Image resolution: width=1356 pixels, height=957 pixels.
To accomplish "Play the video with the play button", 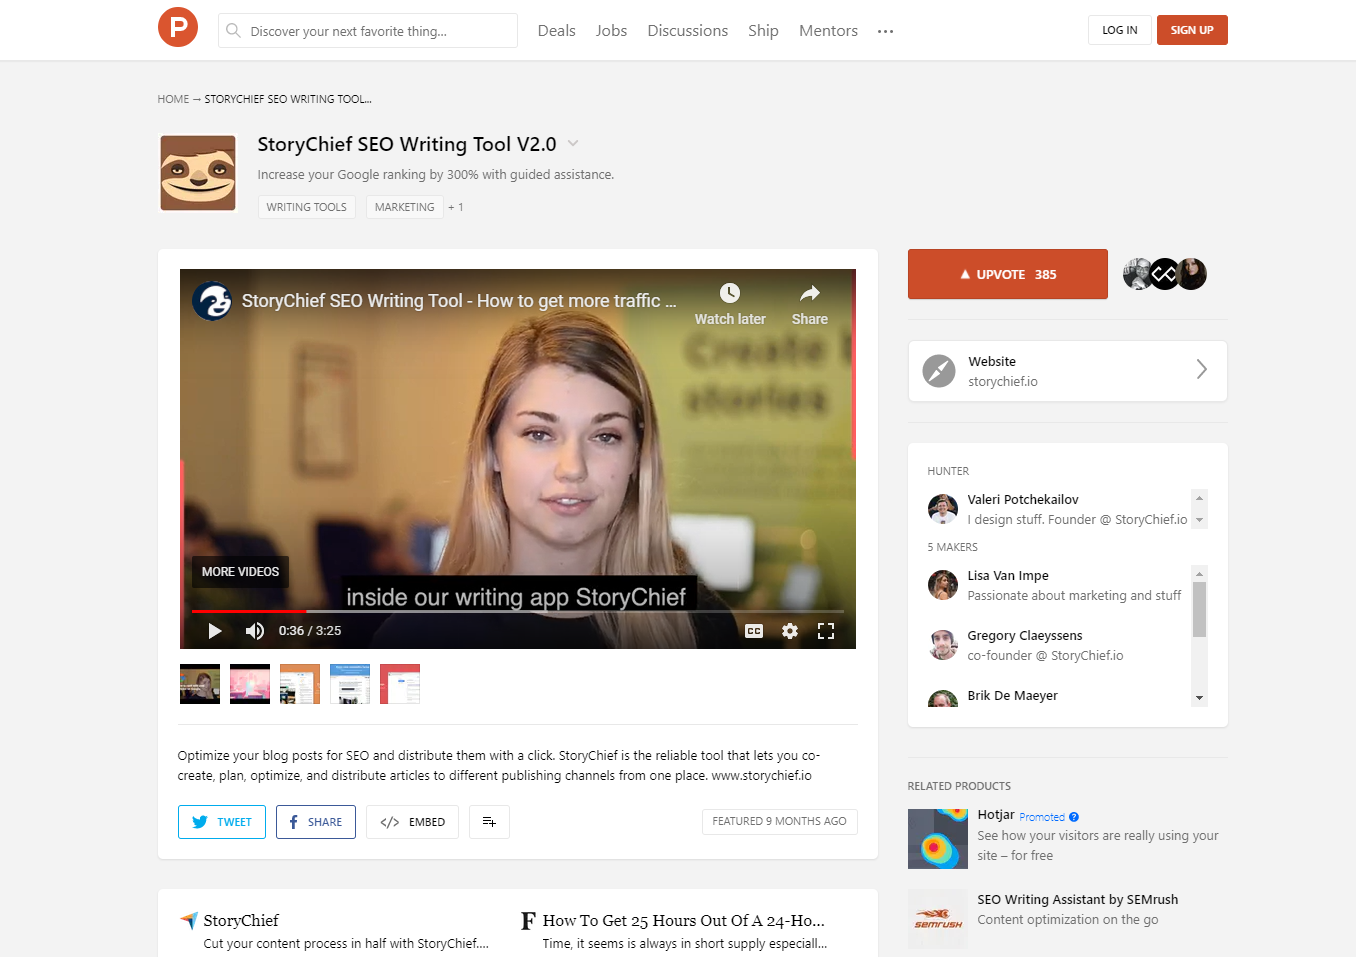I will click(x=214, y=631).
